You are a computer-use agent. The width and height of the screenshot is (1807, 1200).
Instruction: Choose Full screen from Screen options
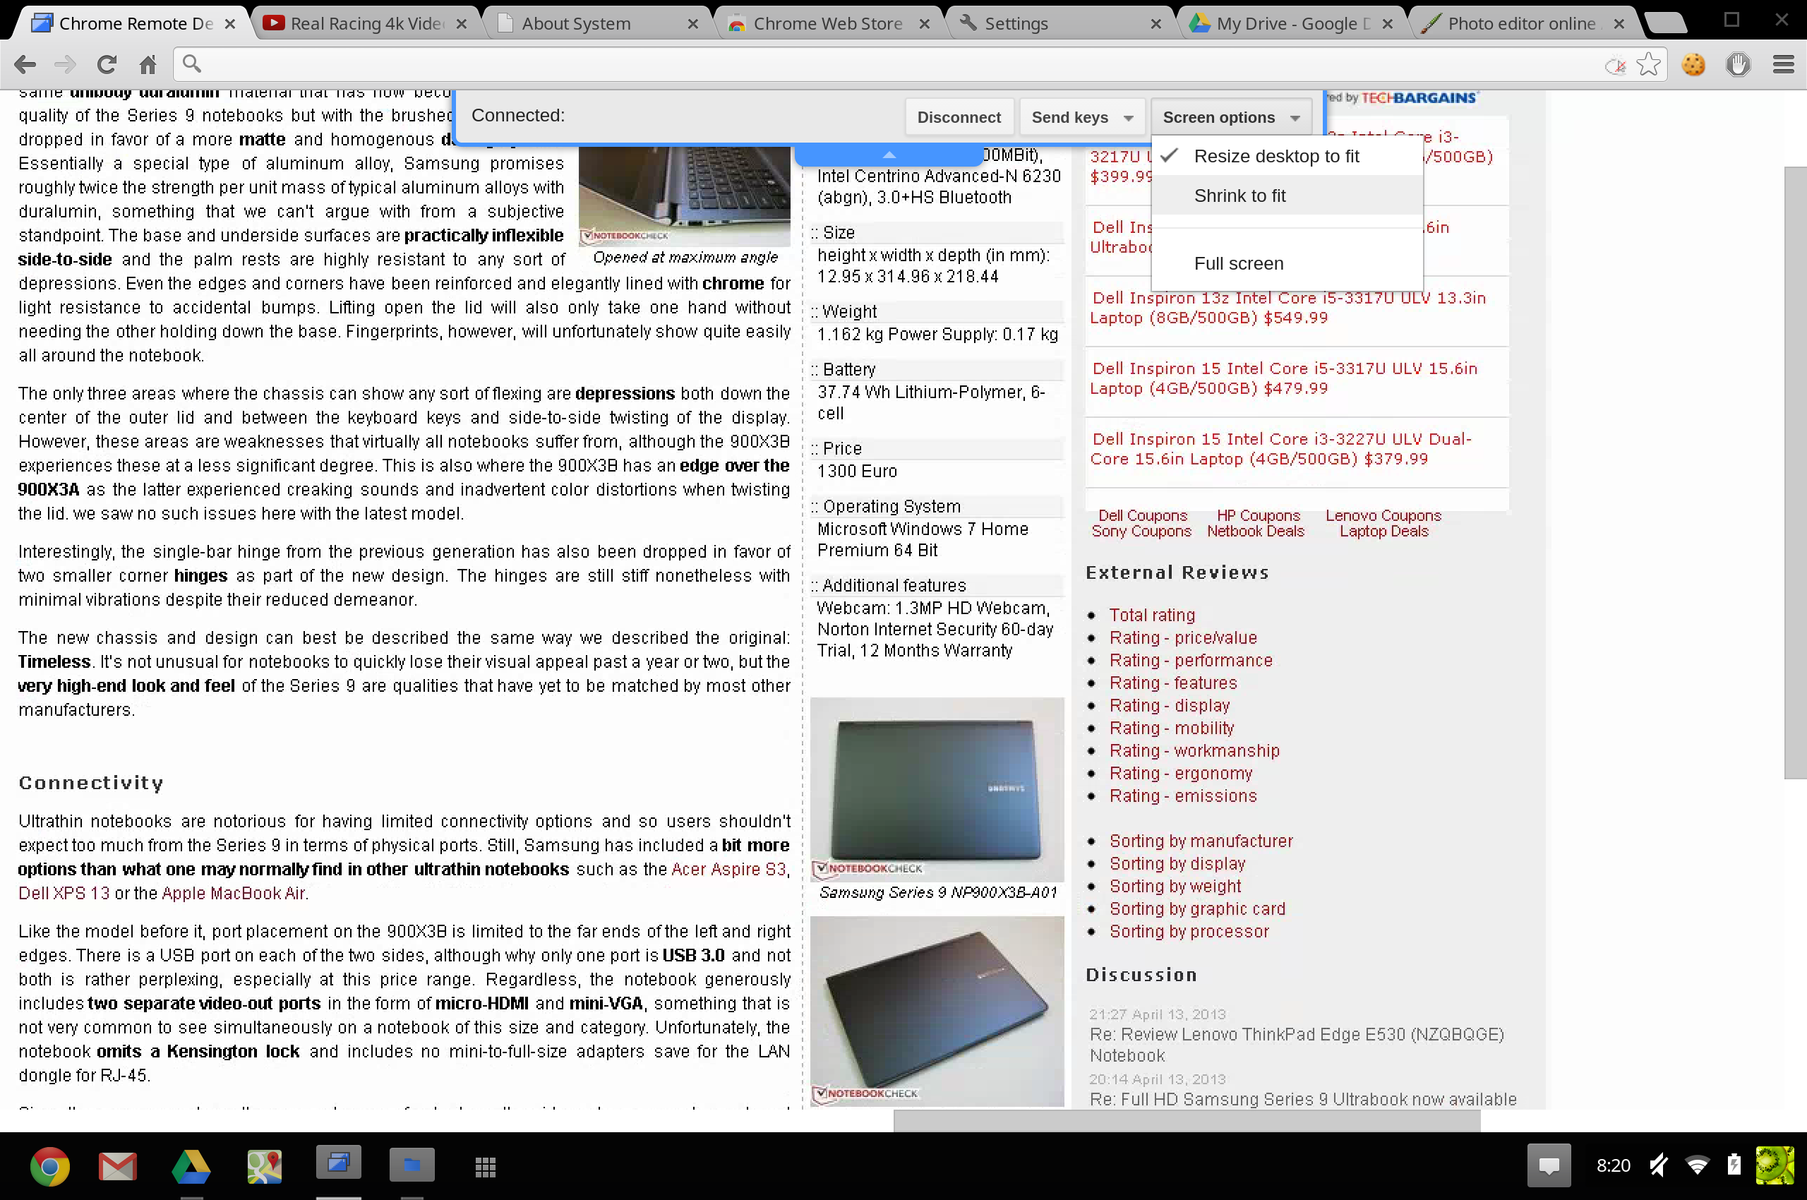coord(1287,264)
